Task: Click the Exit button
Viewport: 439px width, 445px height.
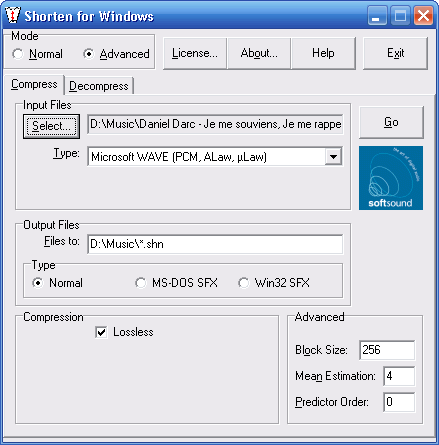Action: point(395,53)
